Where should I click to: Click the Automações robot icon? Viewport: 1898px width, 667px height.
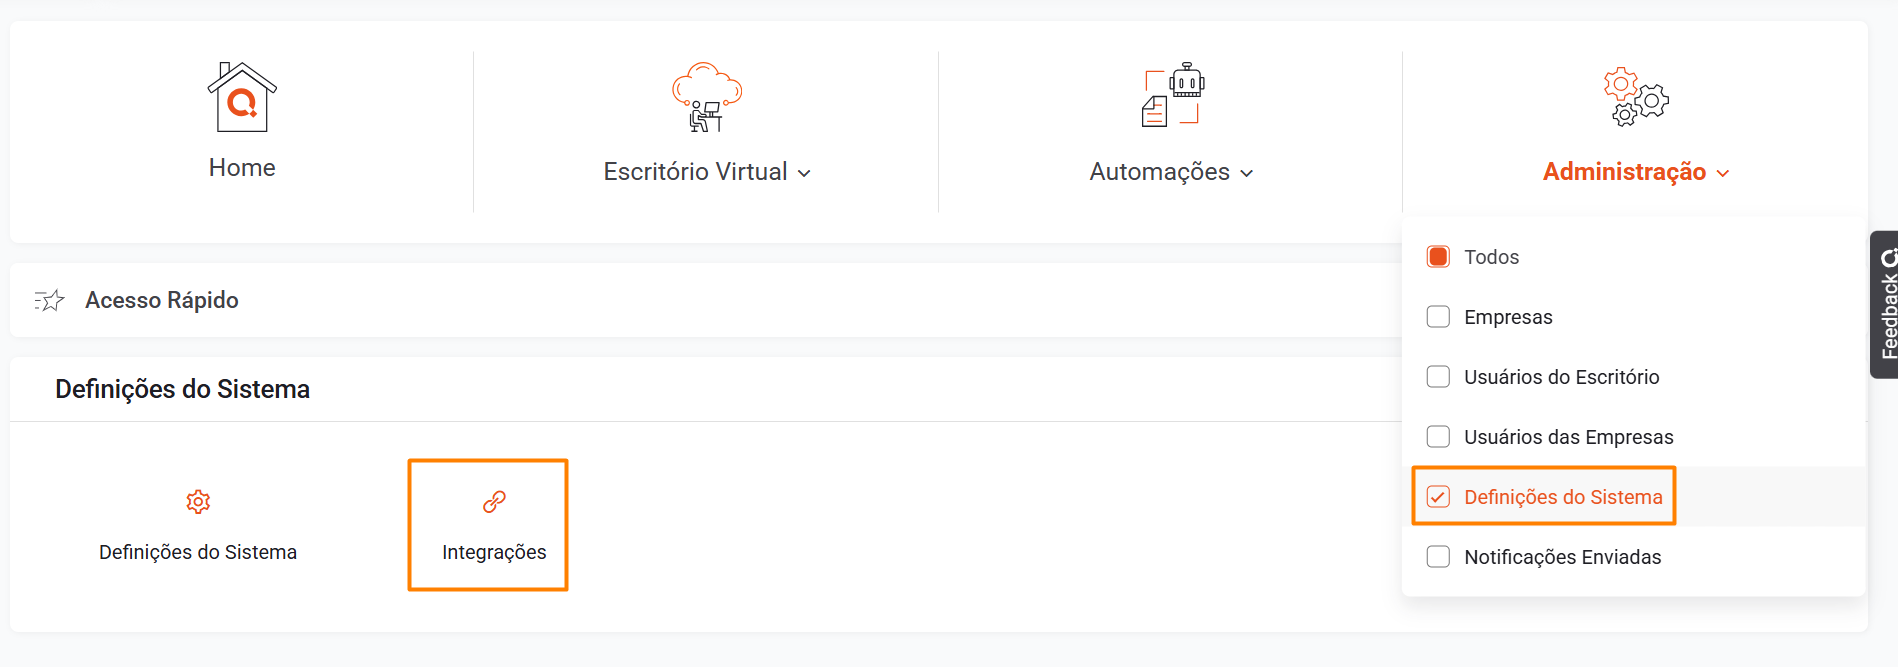pyautogui.click(x=1172, y=95)
